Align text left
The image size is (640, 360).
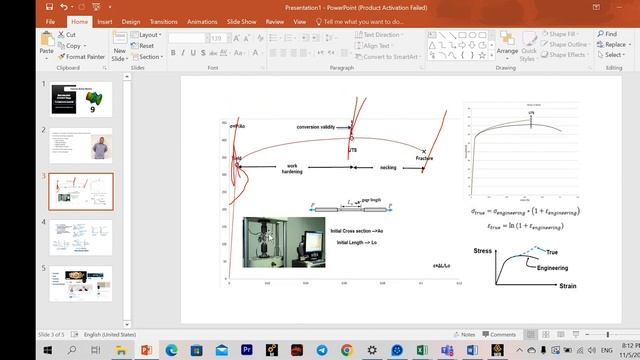pos(273,53)
